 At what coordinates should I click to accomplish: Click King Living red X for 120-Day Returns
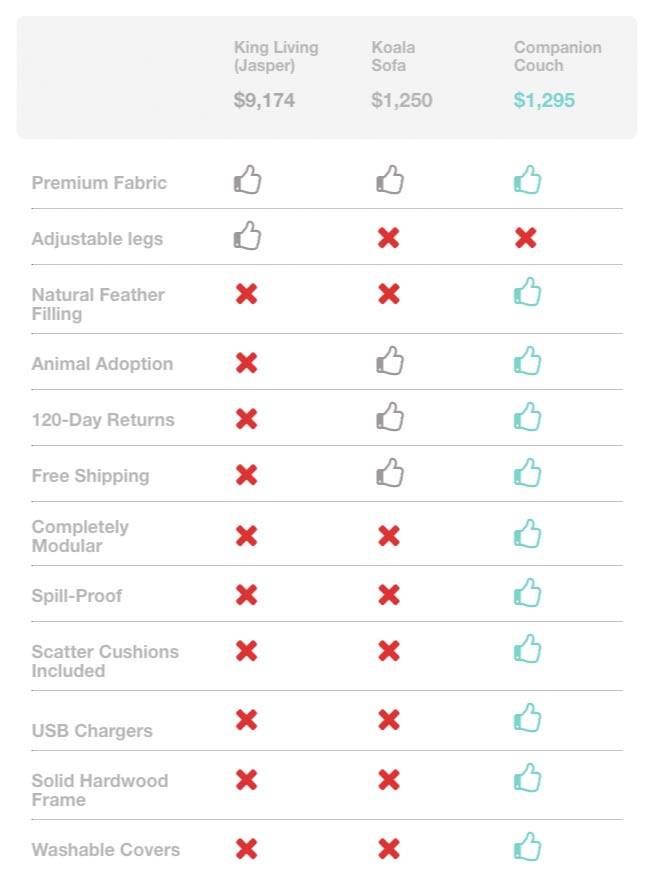[247, 419]
